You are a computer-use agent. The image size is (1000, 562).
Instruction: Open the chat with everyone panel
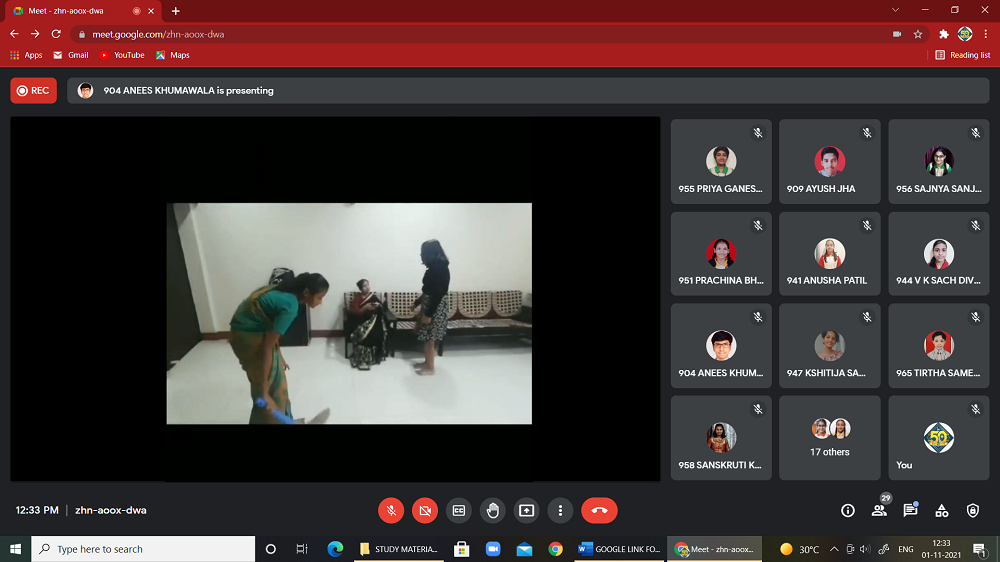(x=910, y=510)
